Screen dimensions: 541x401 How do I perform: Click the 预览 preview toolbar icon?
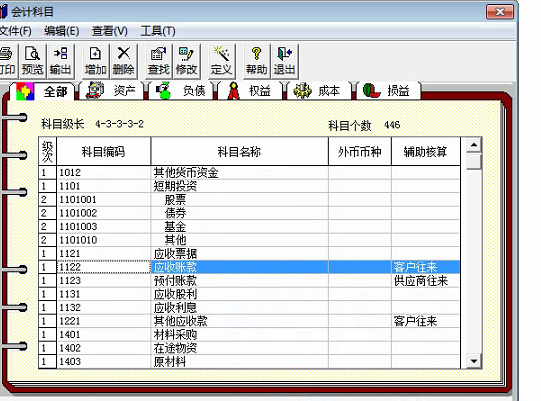[32, 61]
